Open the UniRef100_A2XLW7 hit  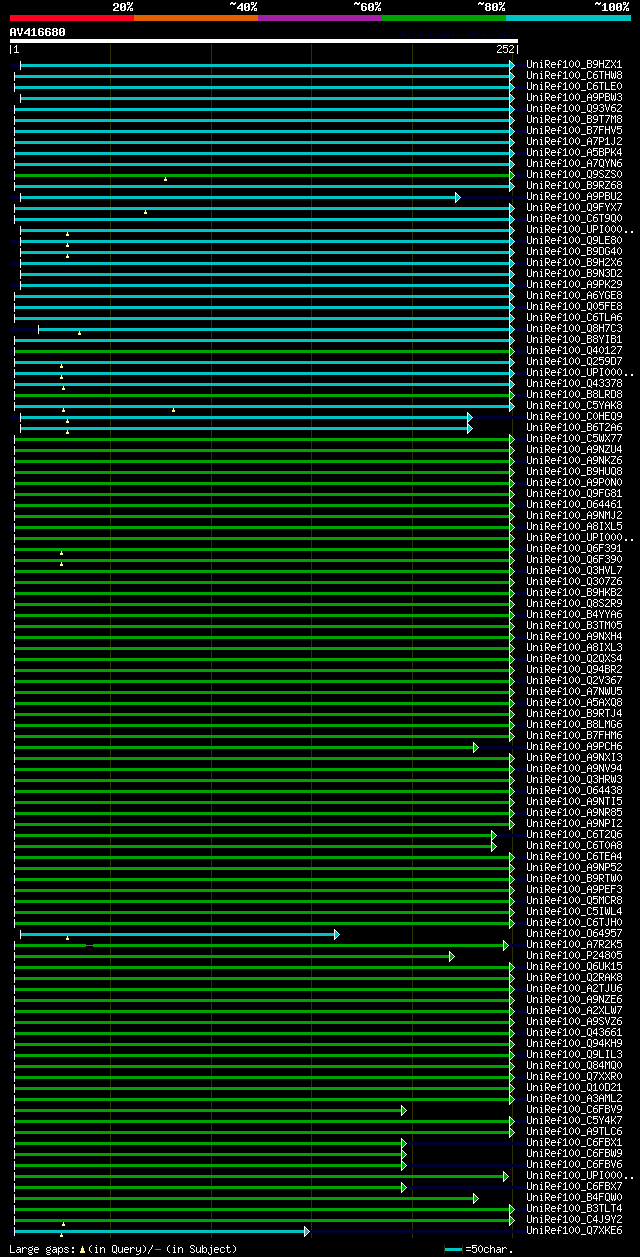[574, 1011]
